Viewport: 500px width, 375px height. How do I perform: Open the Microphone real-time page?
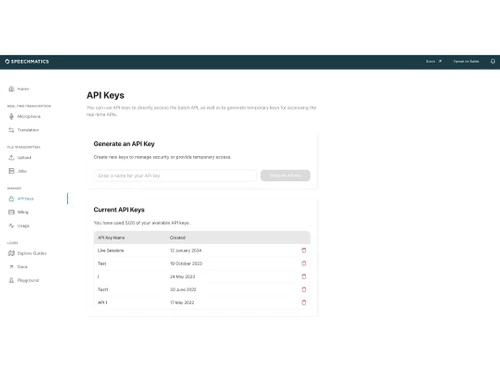[24, 116]
